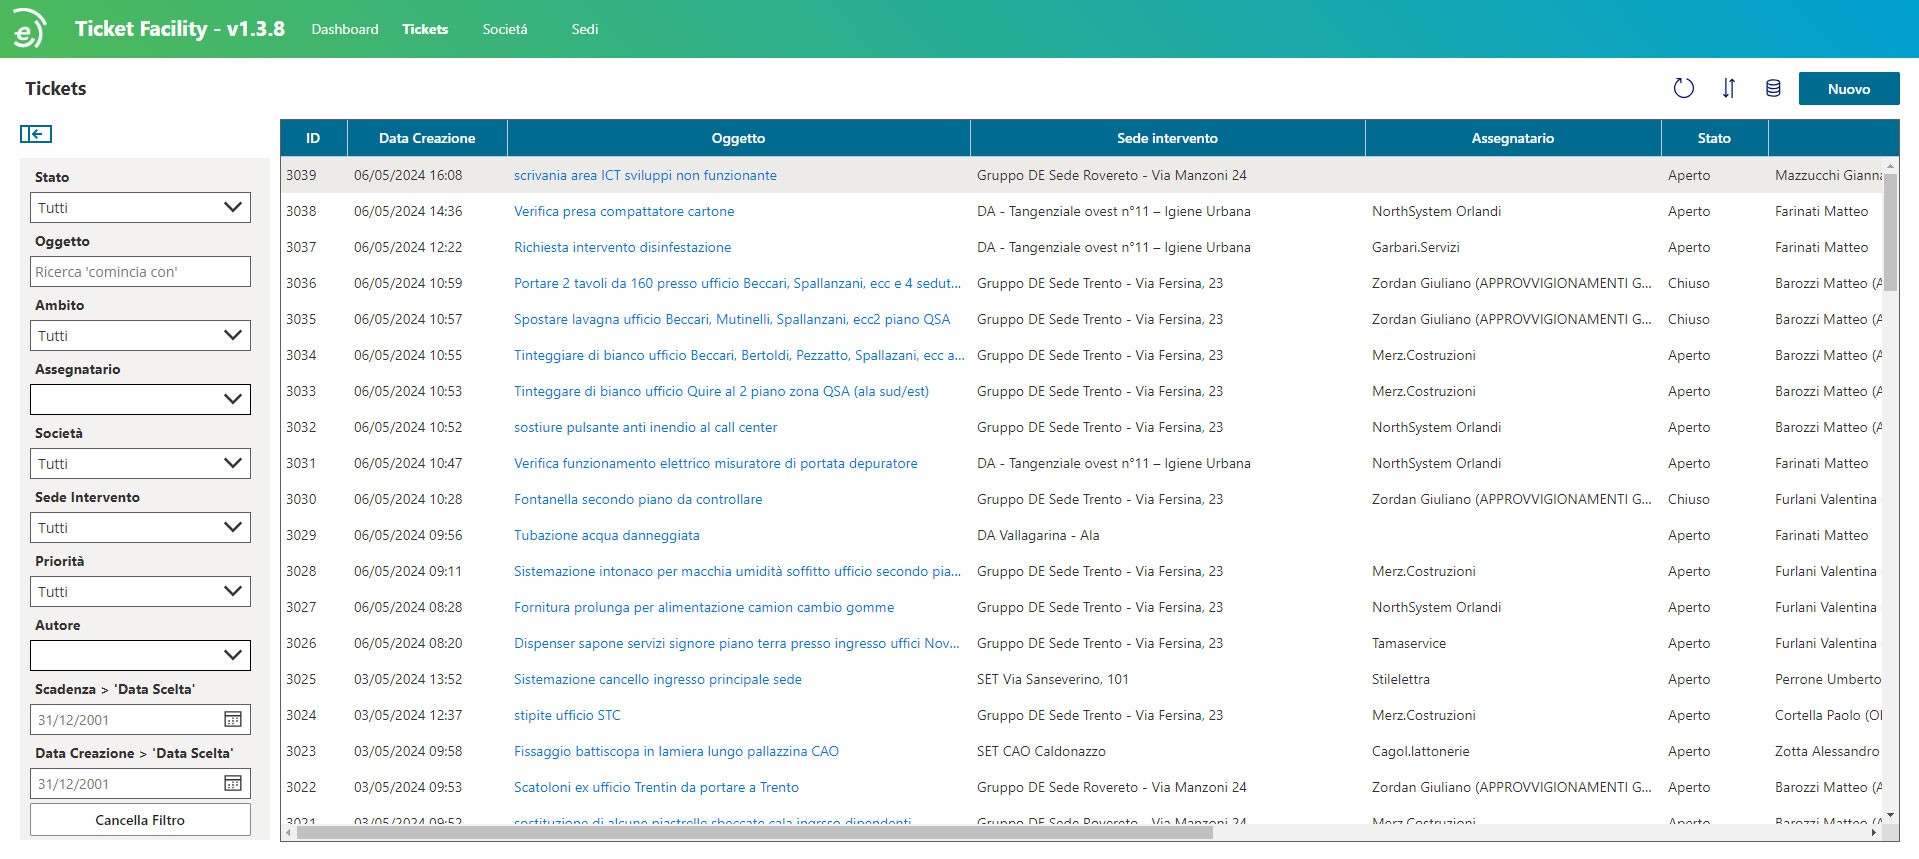This screenshot has width=1919, height=859.
Task: Open ticket 'Sistemazione cancello ingresso principale sede'
Action: [658, 679]
